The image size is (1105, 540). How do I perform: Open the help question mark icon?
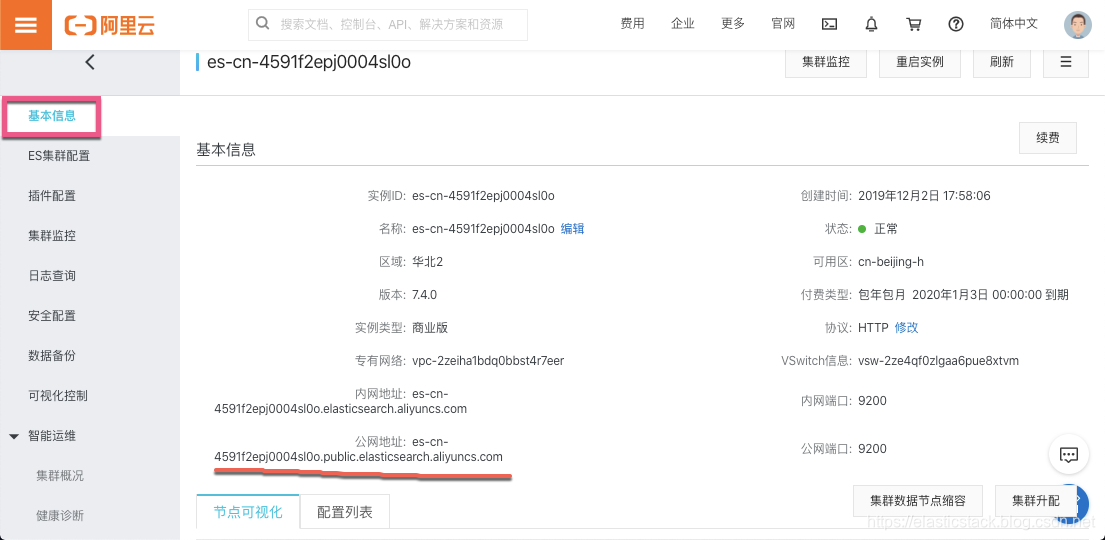pos(956,24)
